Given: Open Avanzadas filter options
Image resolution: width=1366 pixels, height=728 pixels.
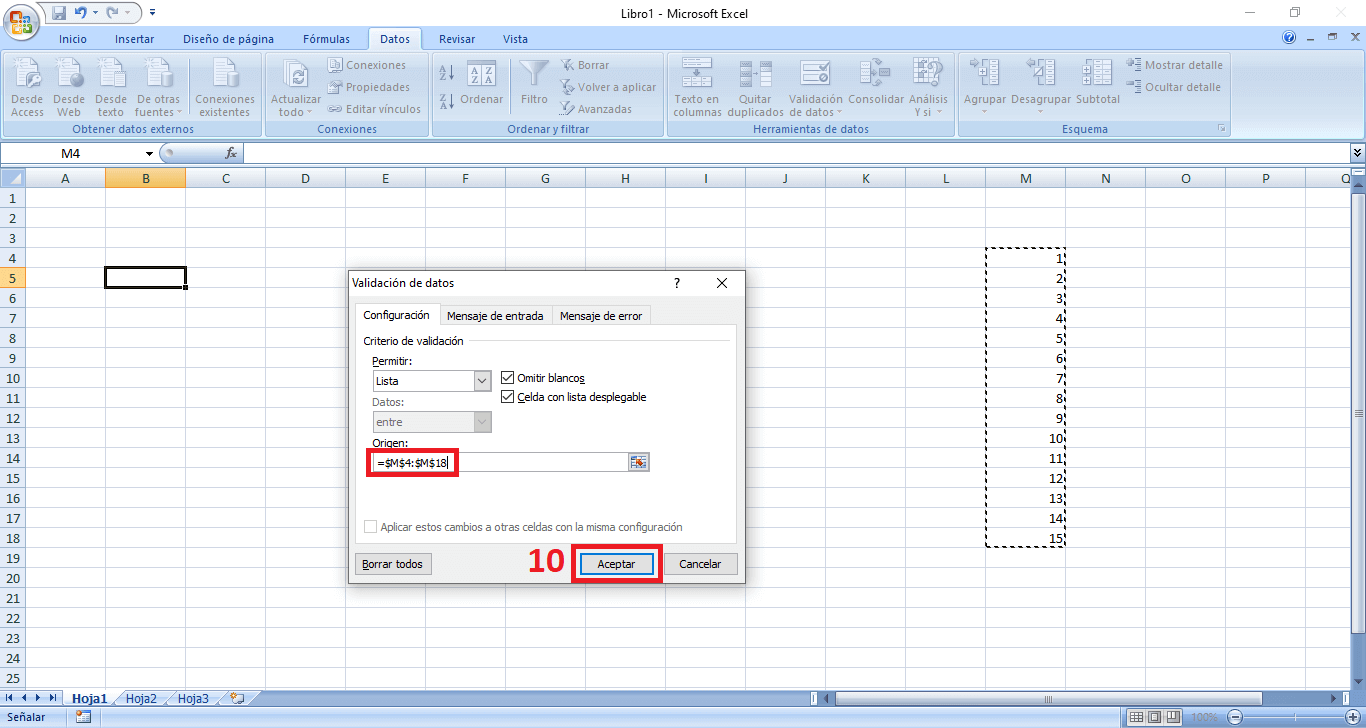Looking at the screenshot, I should (x=595, y=109).
